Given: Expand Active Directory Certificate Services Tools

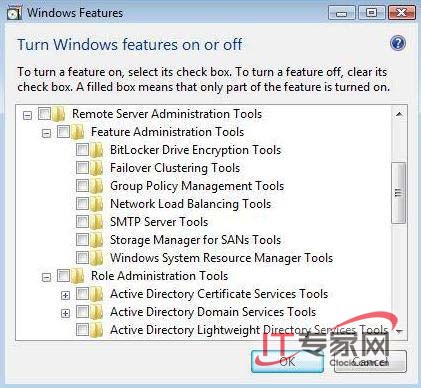Looking at the screenshot, I should coord(65,295).
